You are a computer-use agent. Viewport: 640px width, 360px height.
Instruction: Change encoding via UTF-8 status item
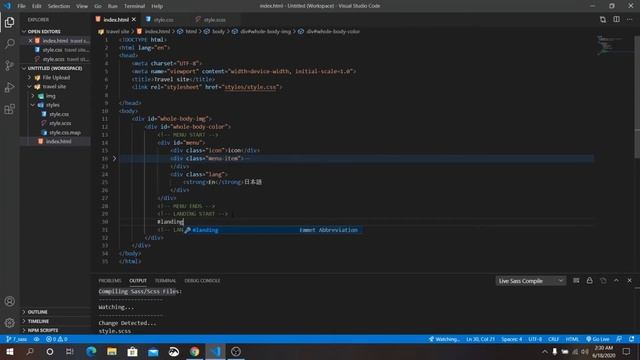(535, 339)
